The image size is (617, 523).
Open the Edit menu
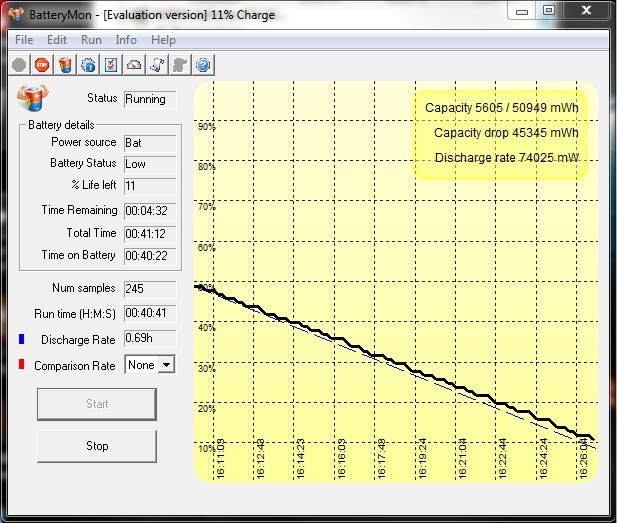click(x=57, y=40)
